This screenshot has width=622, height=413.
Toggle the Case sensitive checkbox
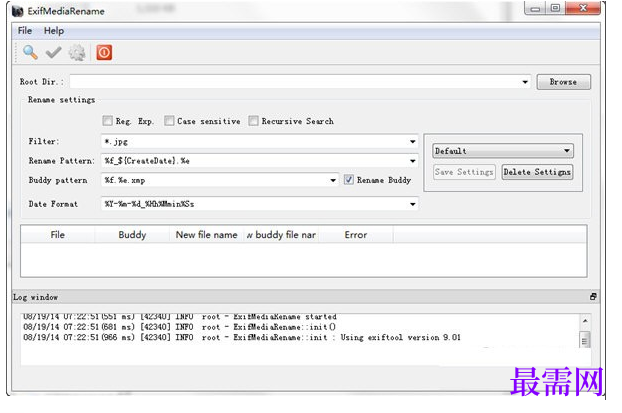tap(169, 121)
